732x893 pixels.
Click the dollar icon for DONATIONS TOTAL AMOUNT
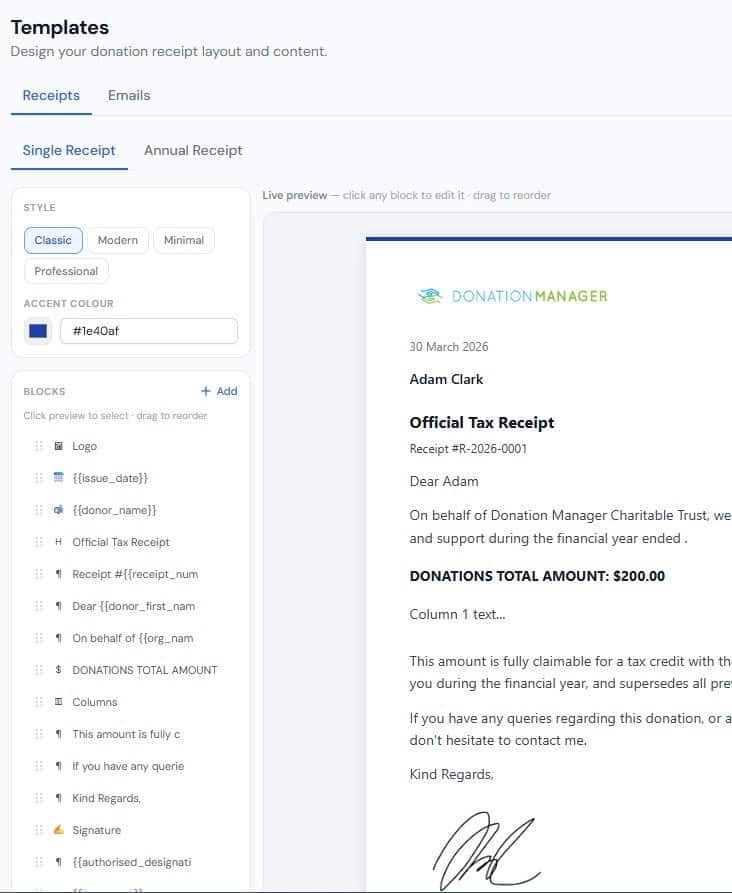click(x=59, y=670)
